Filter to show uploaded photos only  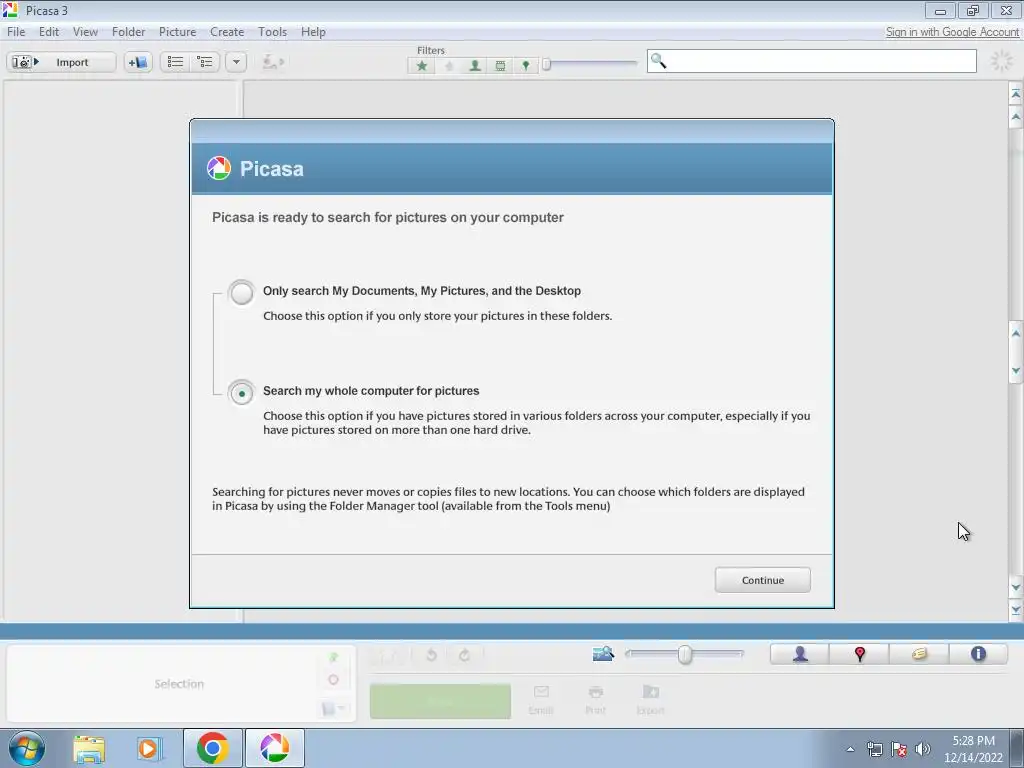(449, 65)
